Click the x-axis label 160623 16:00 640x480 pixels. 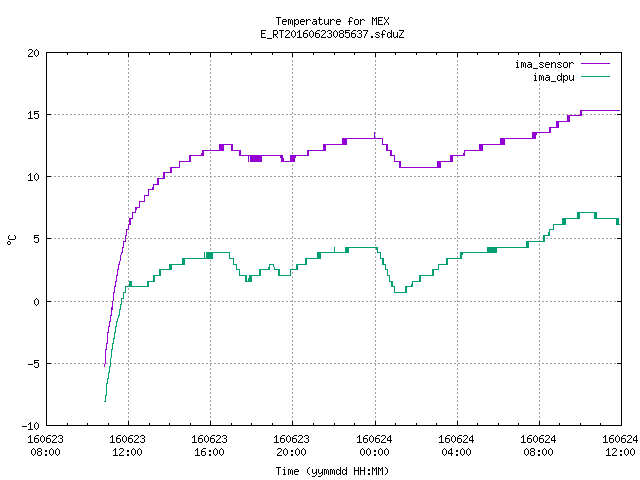click(x=209, y=446)
